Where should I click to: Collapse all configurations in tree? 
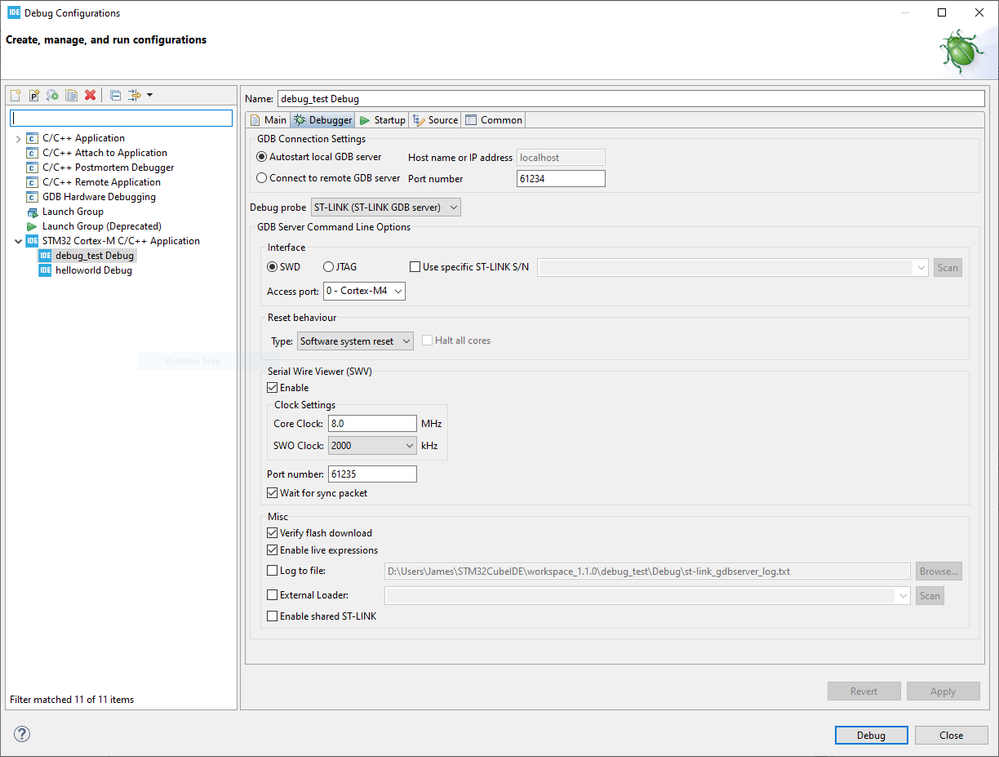click(x=115, y=95)
